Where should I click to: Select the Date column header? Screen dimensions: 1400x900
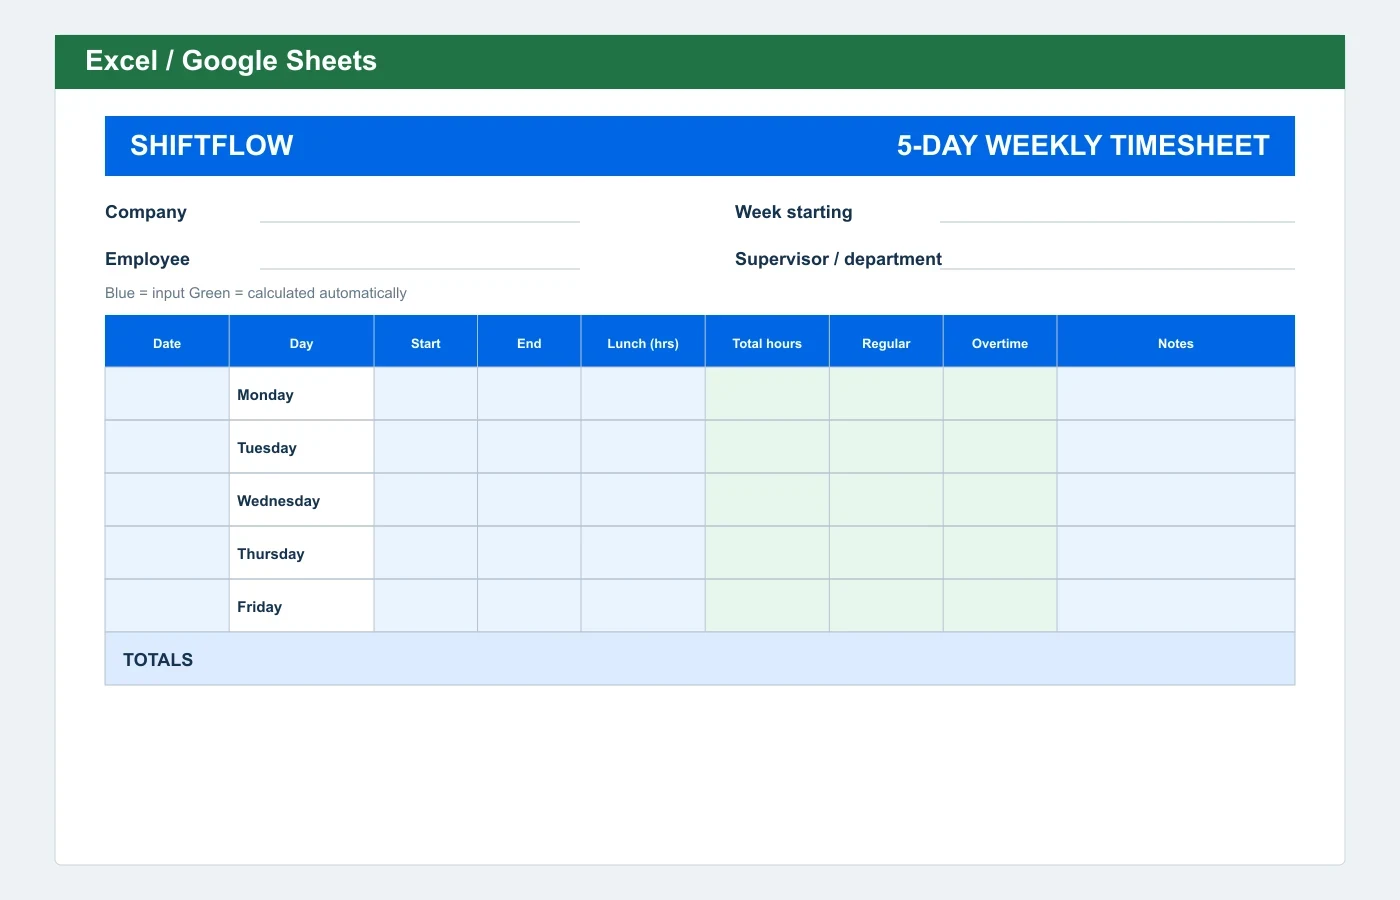click(x=167, y=342)
